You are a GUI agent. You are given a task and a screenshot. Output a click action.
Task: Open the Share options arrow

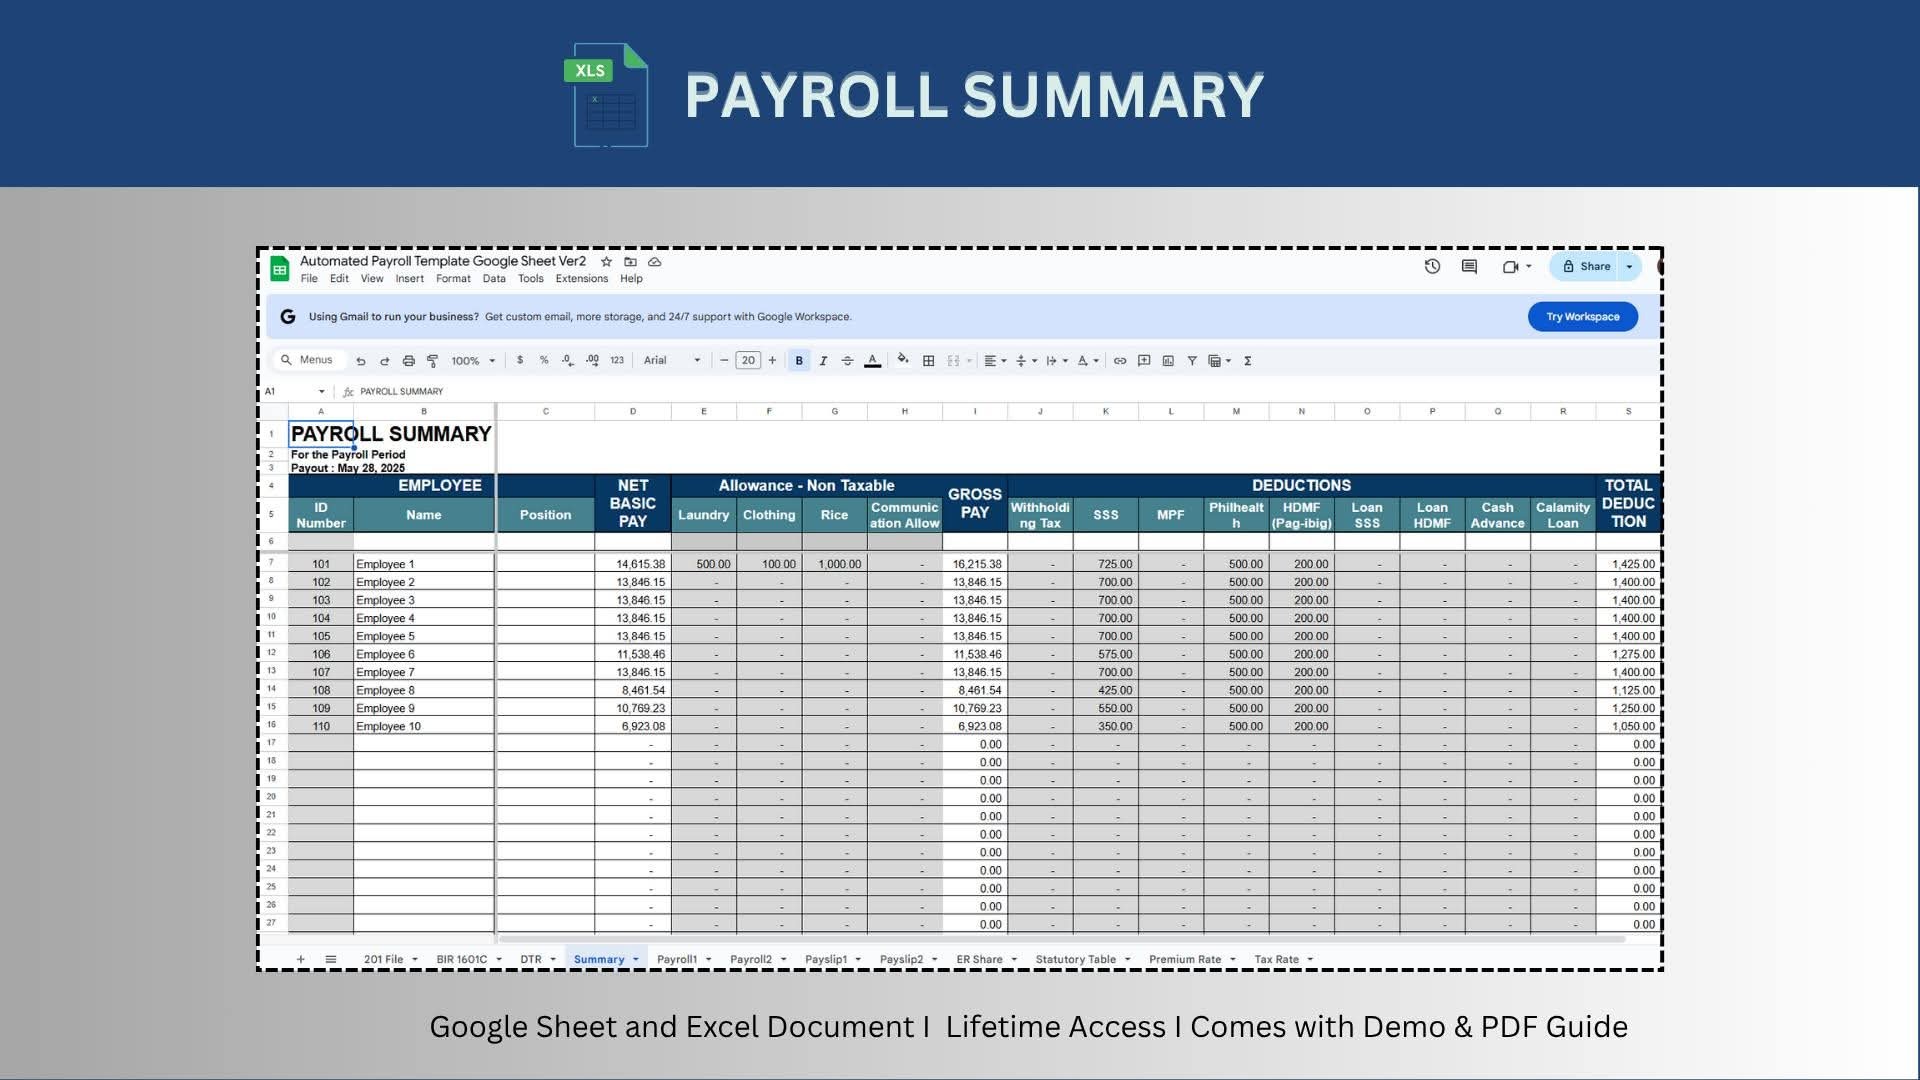point(1629,266)
